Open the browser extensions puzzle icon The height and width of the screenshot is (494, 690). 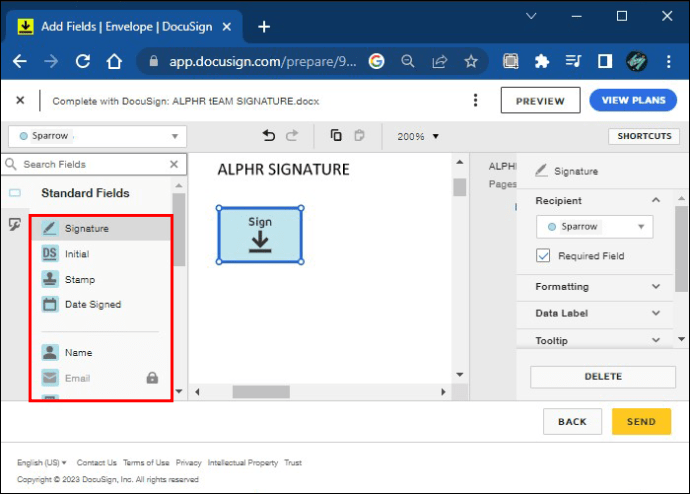[x=542, y=61]
